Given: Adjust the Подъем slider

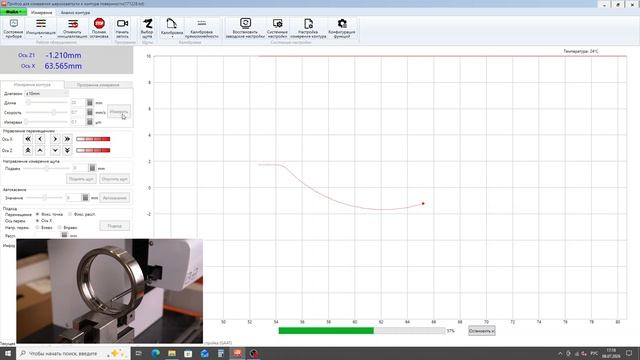Looking at the screenshot, I should coord(46,168).
